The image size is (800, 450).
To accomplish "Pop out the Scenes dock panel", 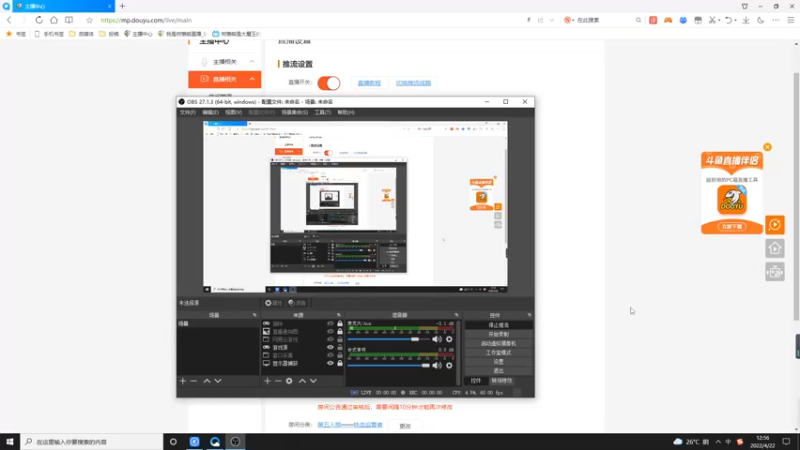I will click(x=255, y=315).
